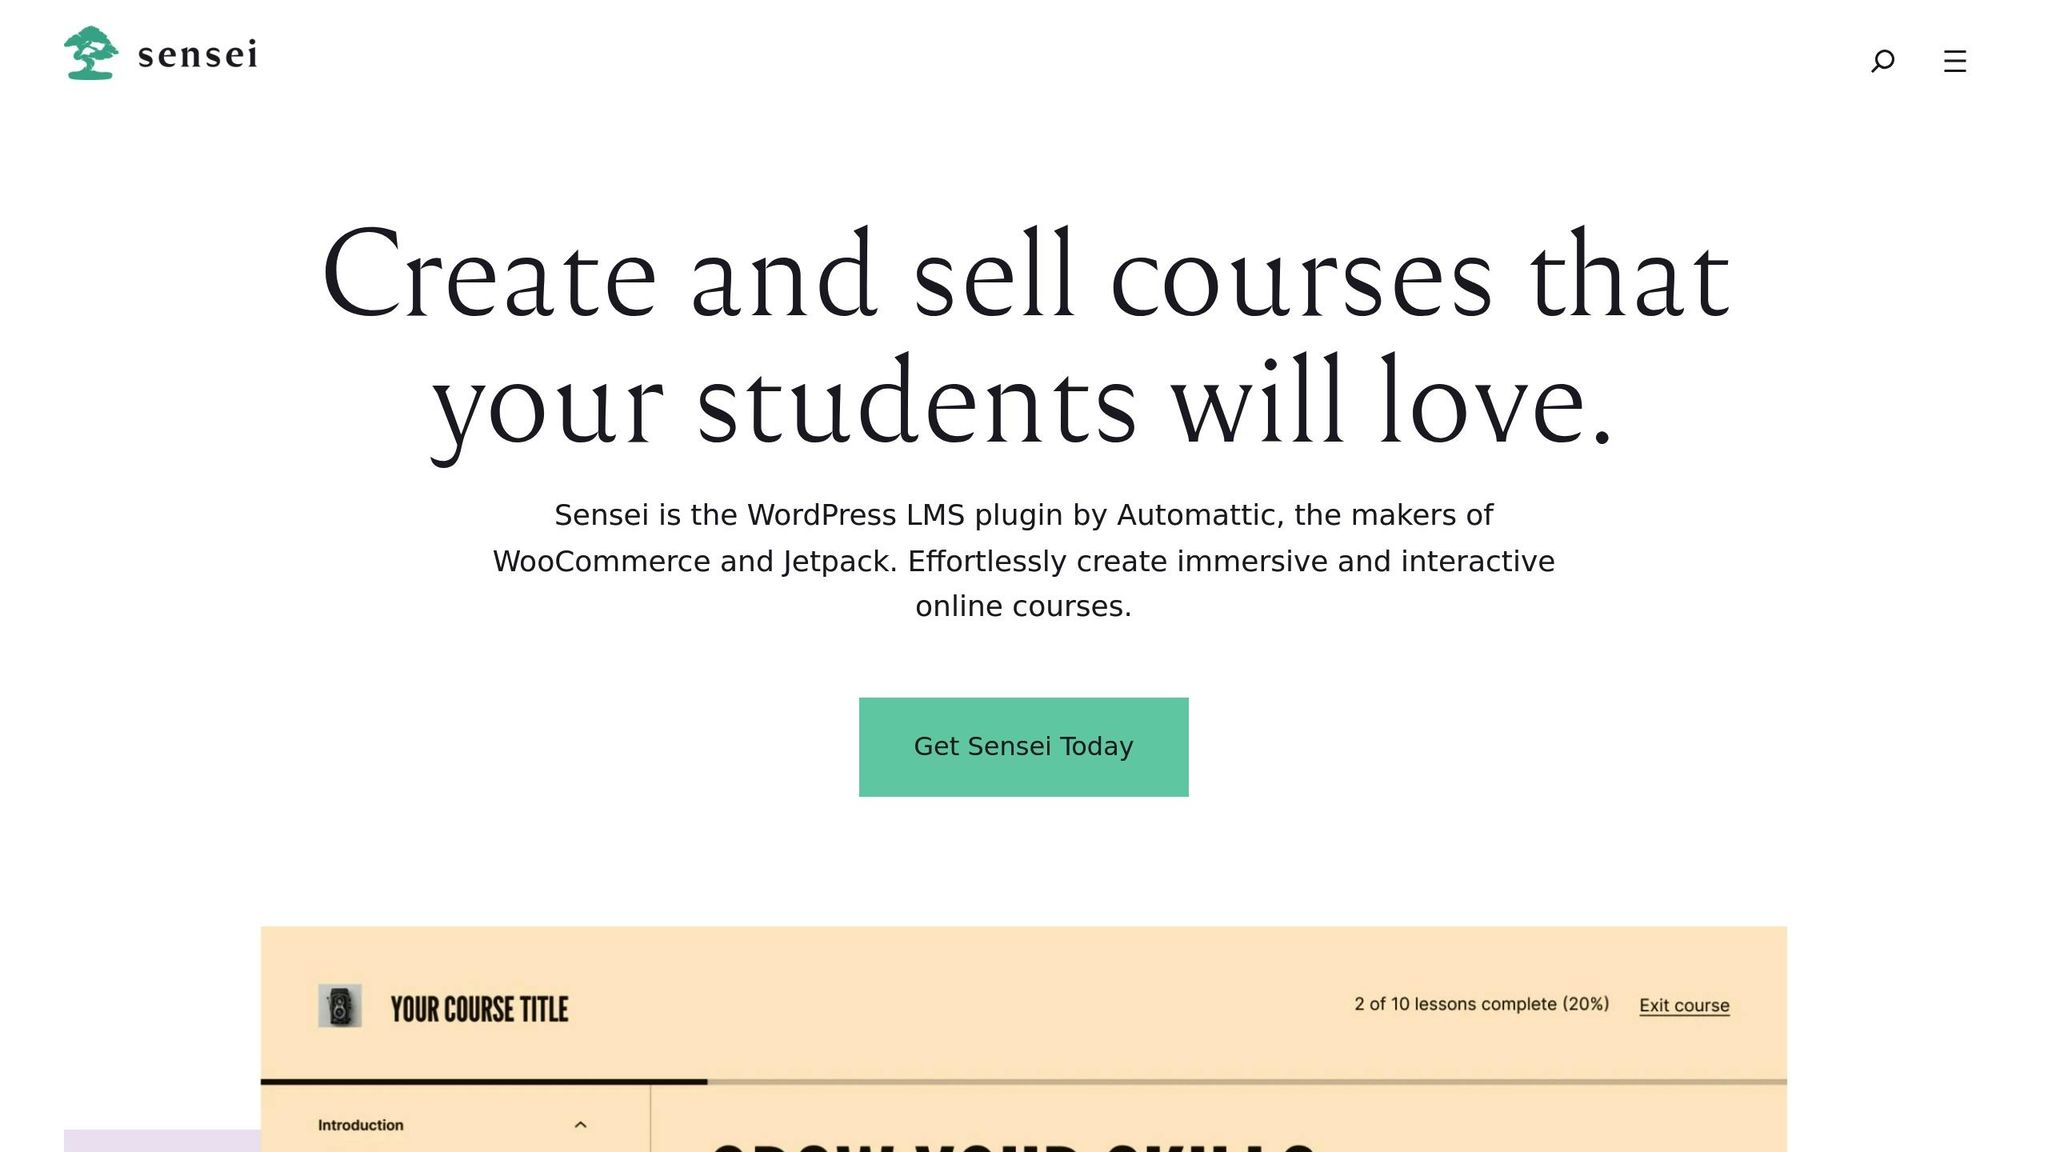Click the "sensei" wordmark text
The height and width of the screenshot is (1152, 2048).
point(198,55)
